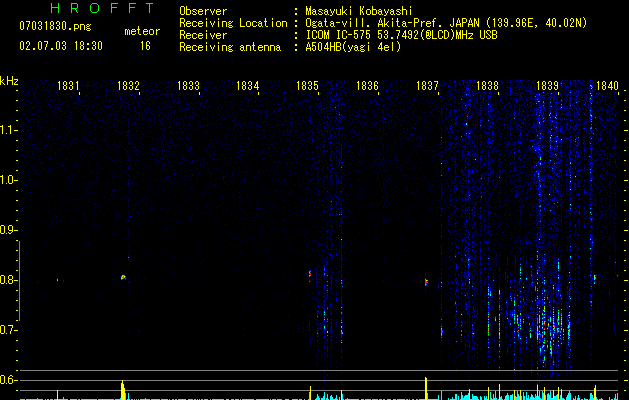This screenshot has height=400, width=629.
Task: Click the Ogata-vill. Akita-Pref. JAPAN location text
Action: (x=446, y=23)
